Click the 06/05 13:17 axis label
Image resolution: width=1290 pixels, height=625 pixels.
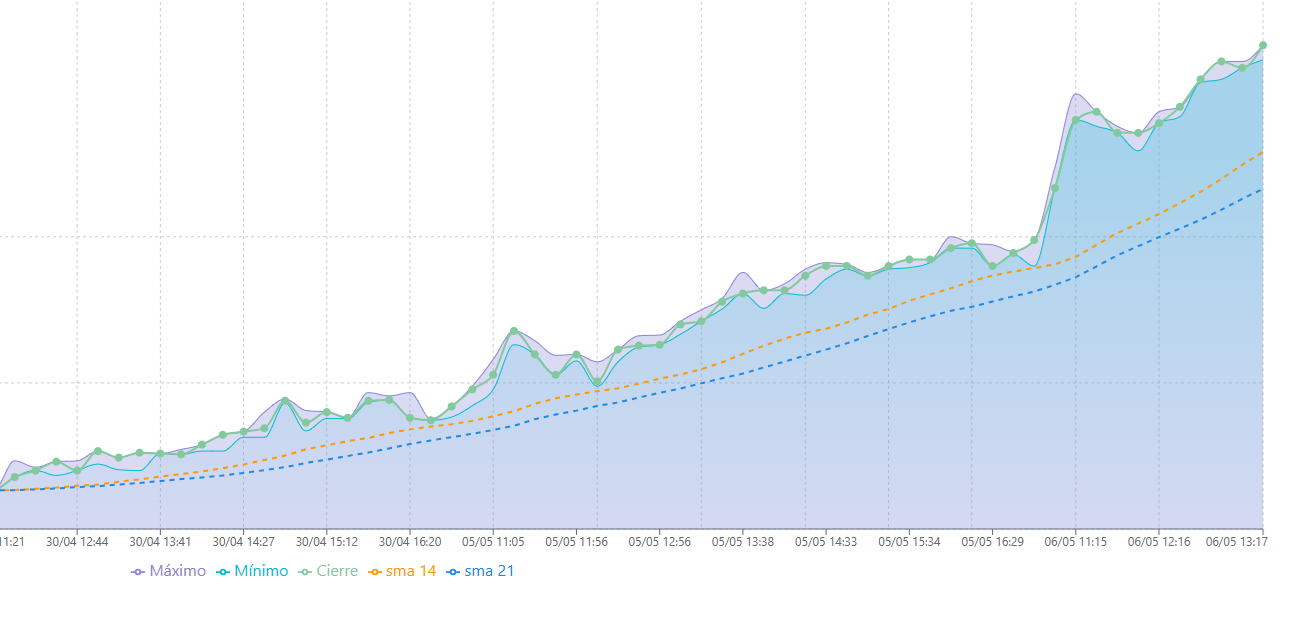click(x=1236, y=542)
